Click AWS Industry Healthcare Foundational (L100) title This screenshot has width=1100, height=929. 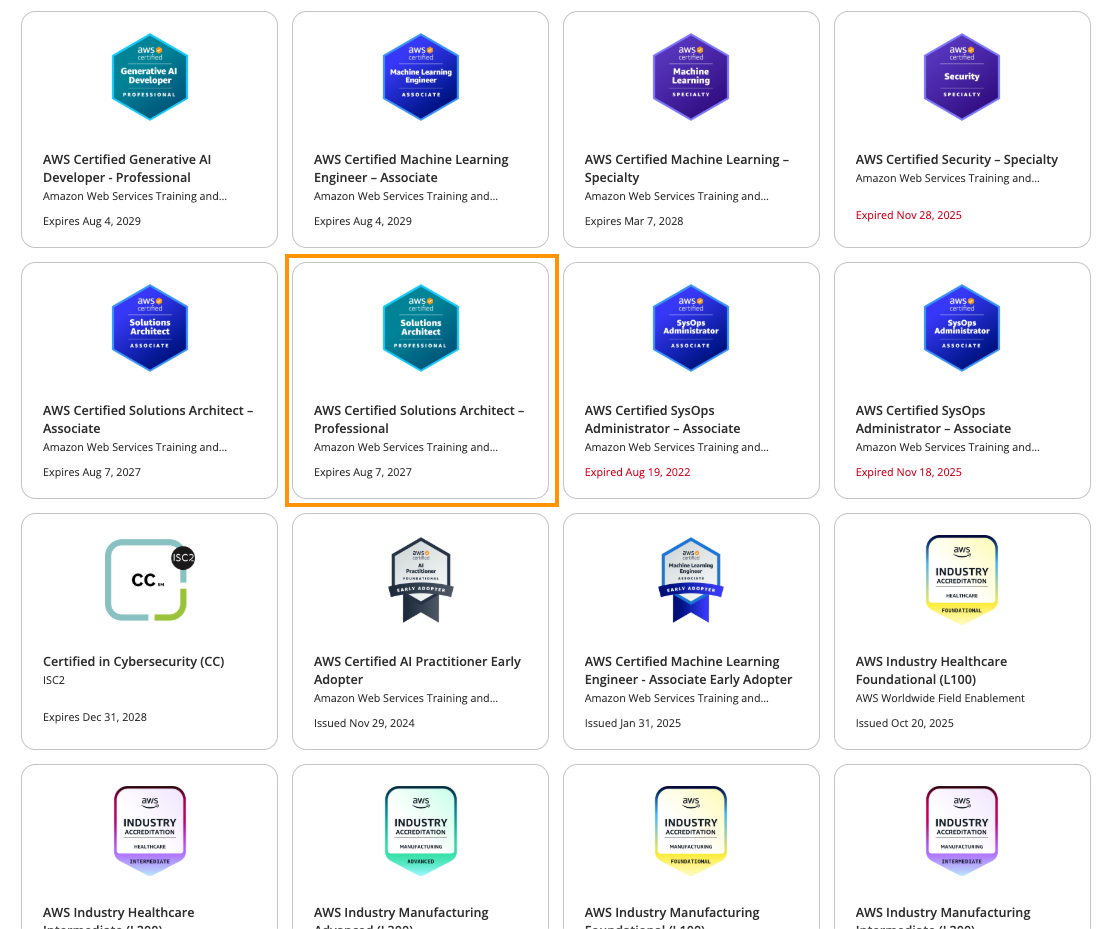[x=931, y=670]
